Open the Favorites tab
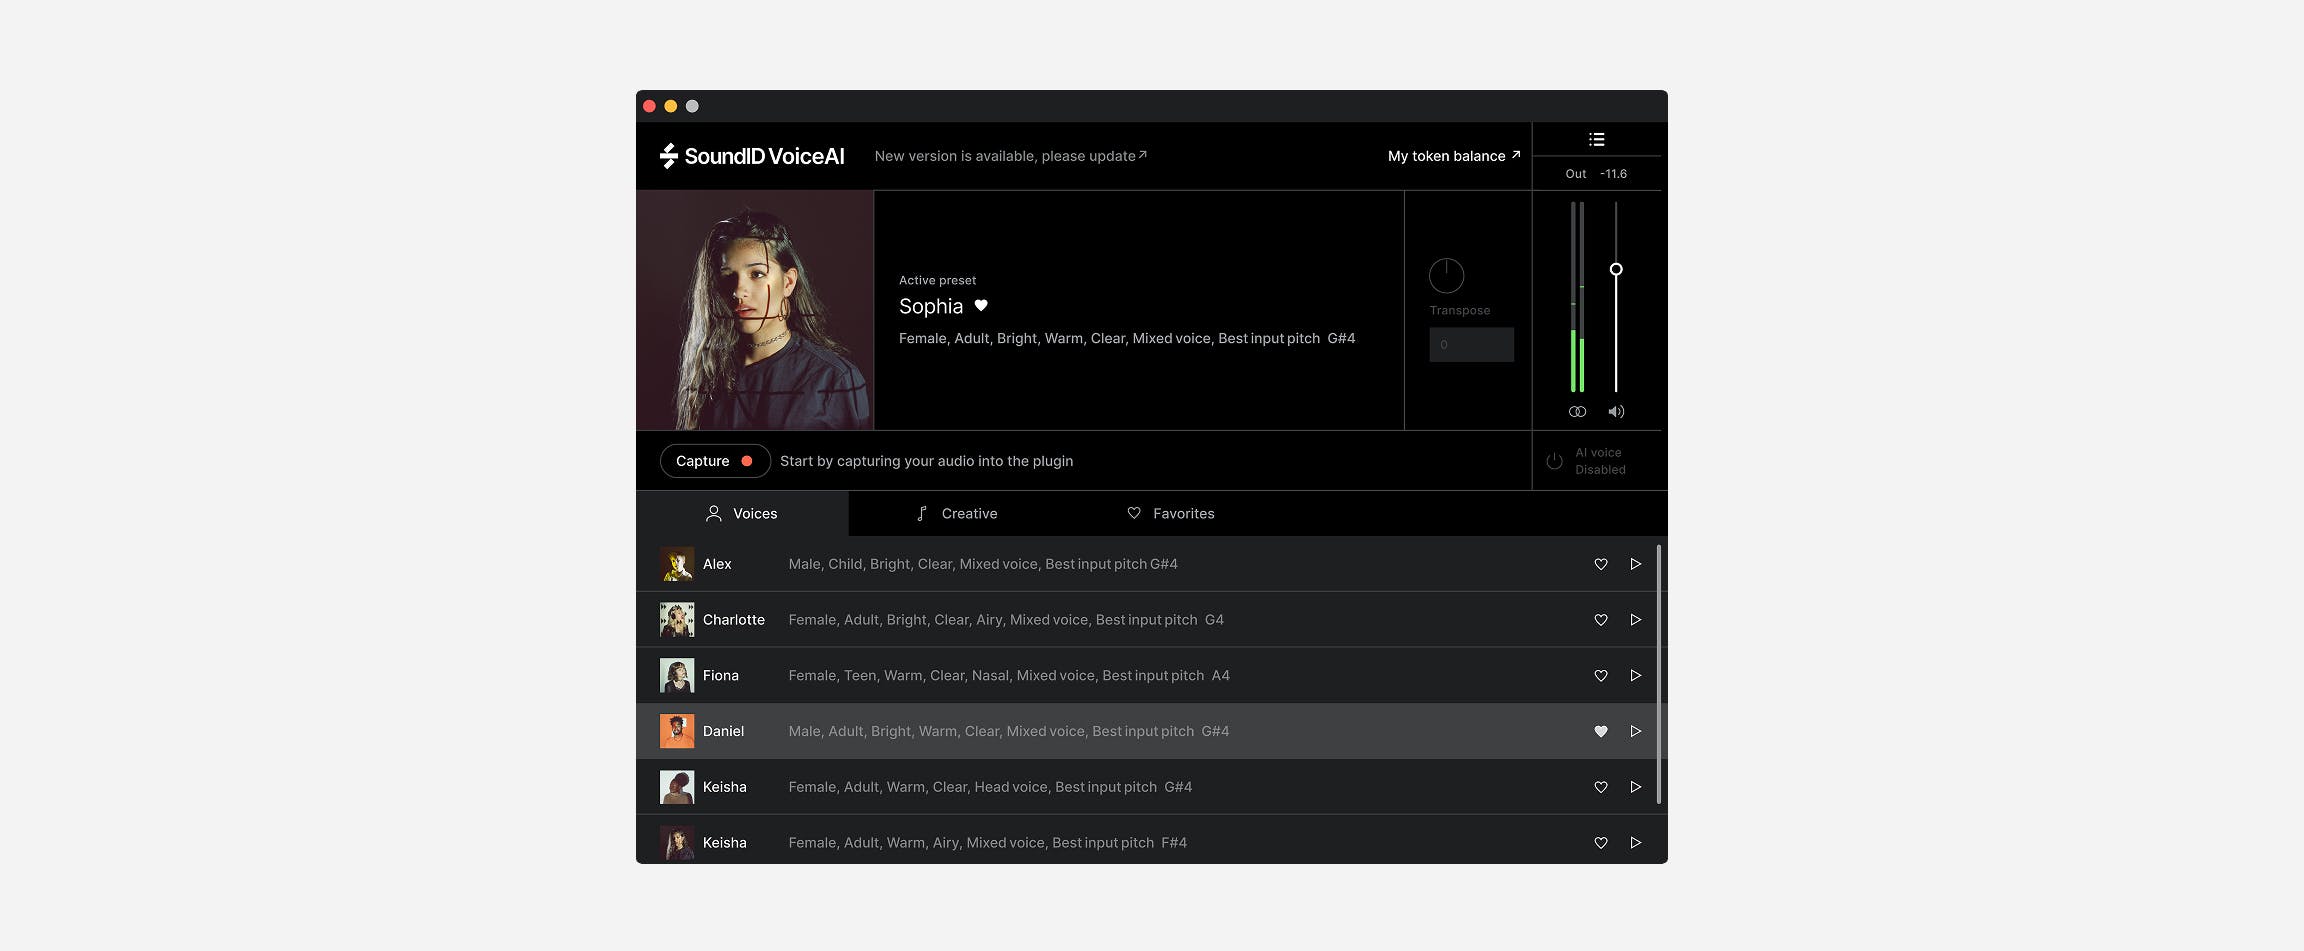 (1170, 513)
